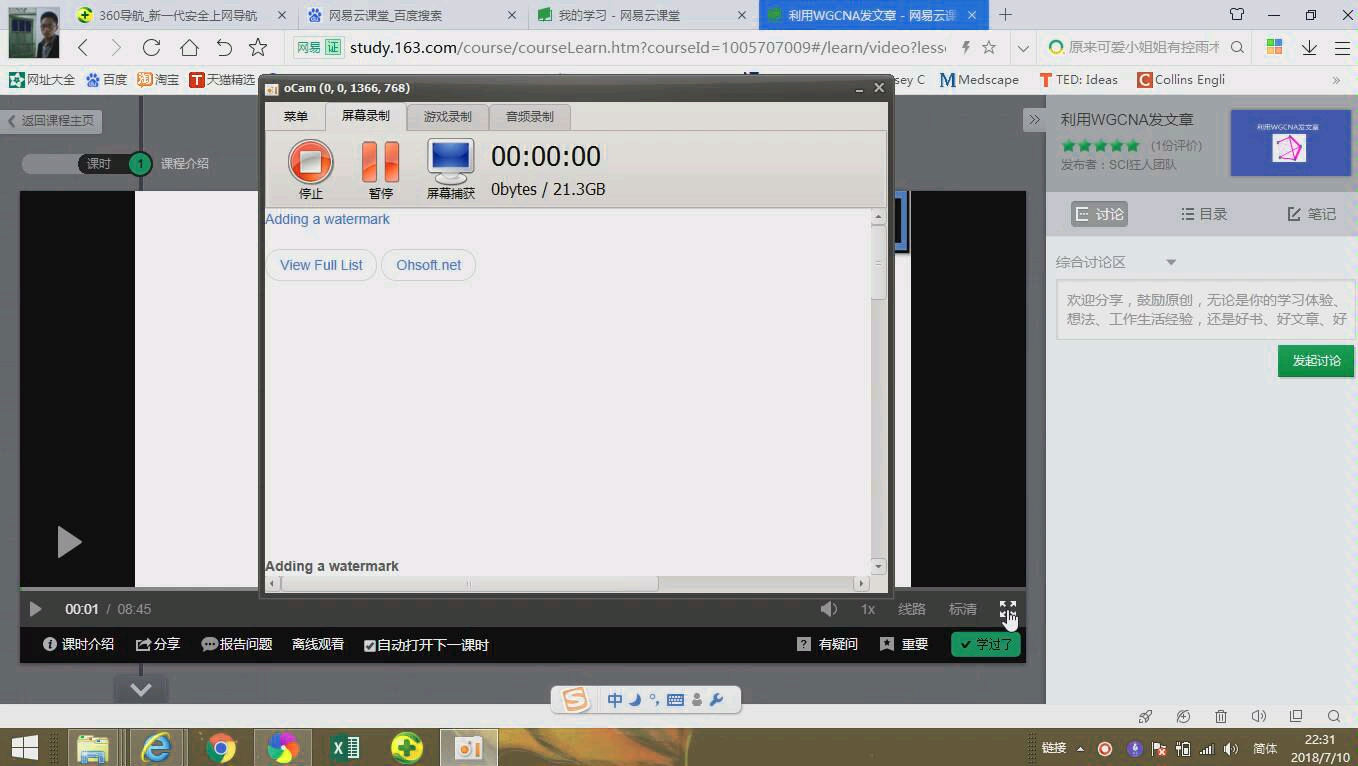This screenshot has height=766, width=1358.
Task: Play the video with the large play overlay
Action: [68, 542]
